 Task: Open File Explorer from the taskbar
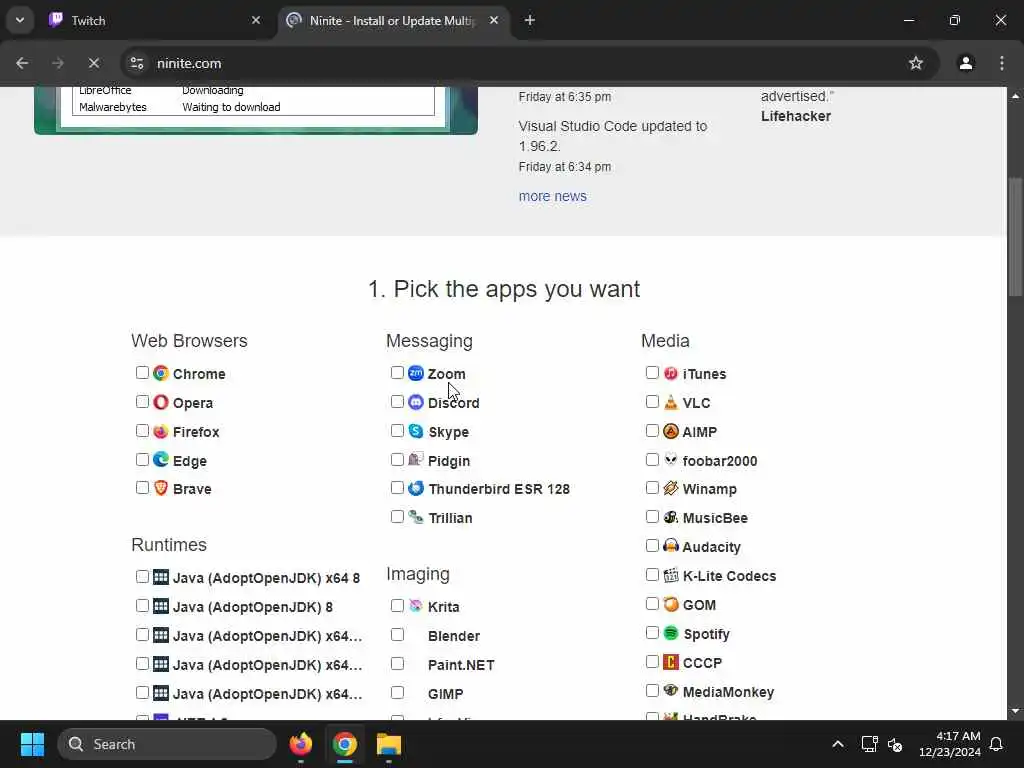click(x=389, y=744)
